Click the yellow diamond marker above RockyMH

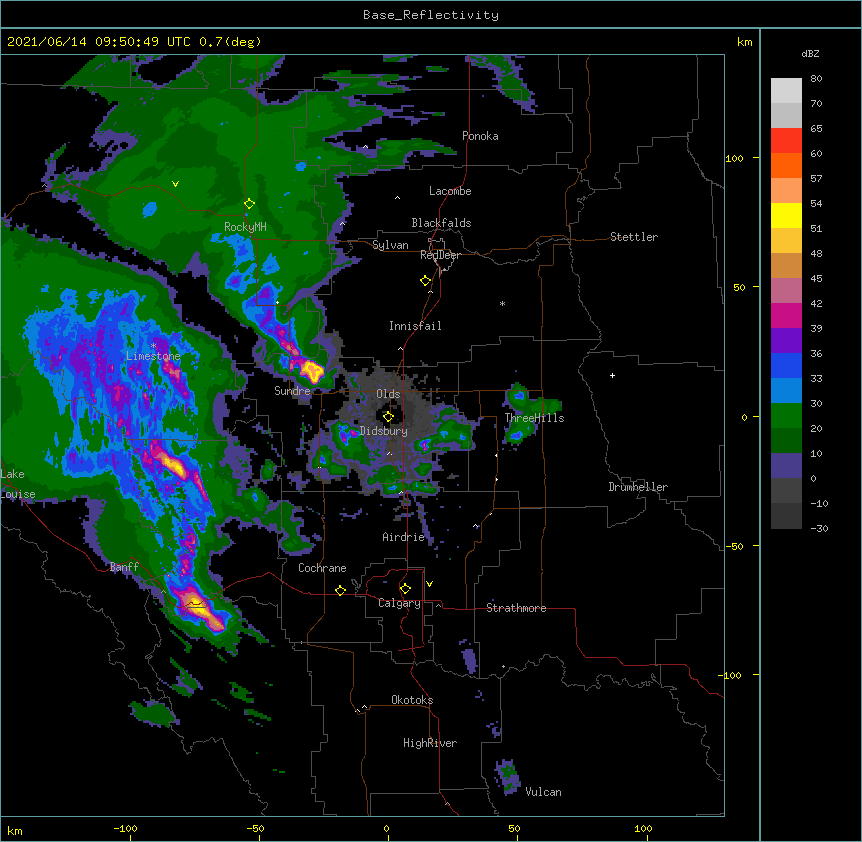click(x=249, y=204)
